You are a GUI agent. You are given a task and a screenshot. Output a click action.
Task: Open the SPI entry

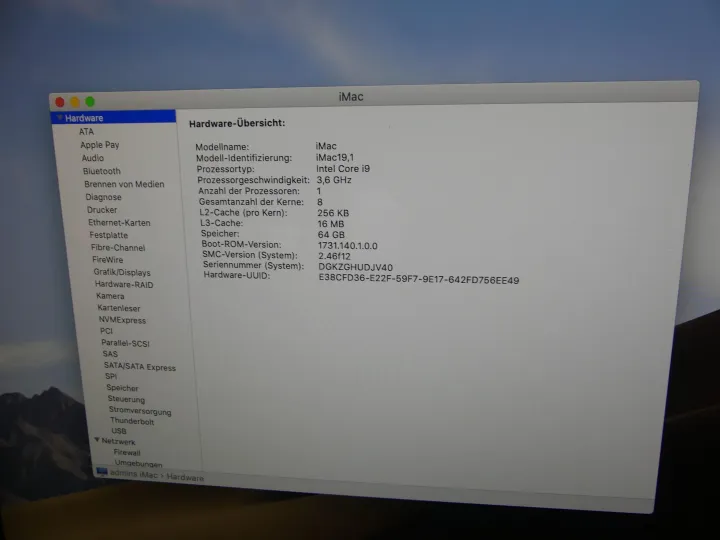111,377
